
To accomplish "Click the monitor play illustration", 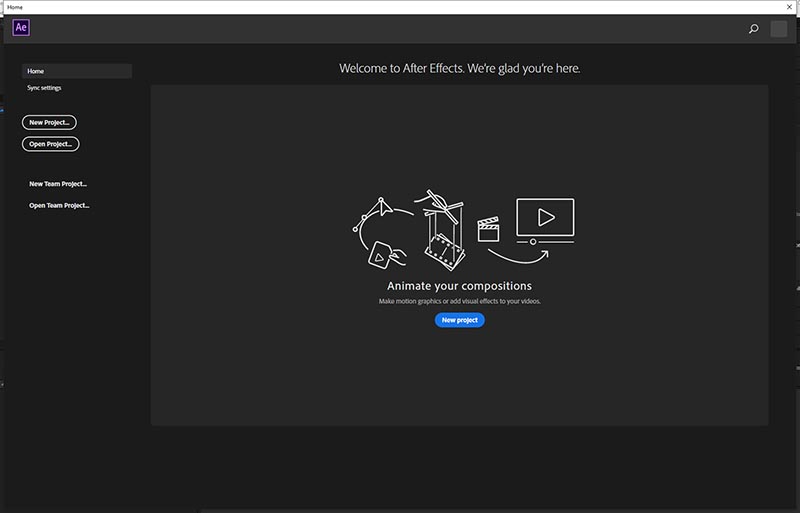I will (545, 222).
